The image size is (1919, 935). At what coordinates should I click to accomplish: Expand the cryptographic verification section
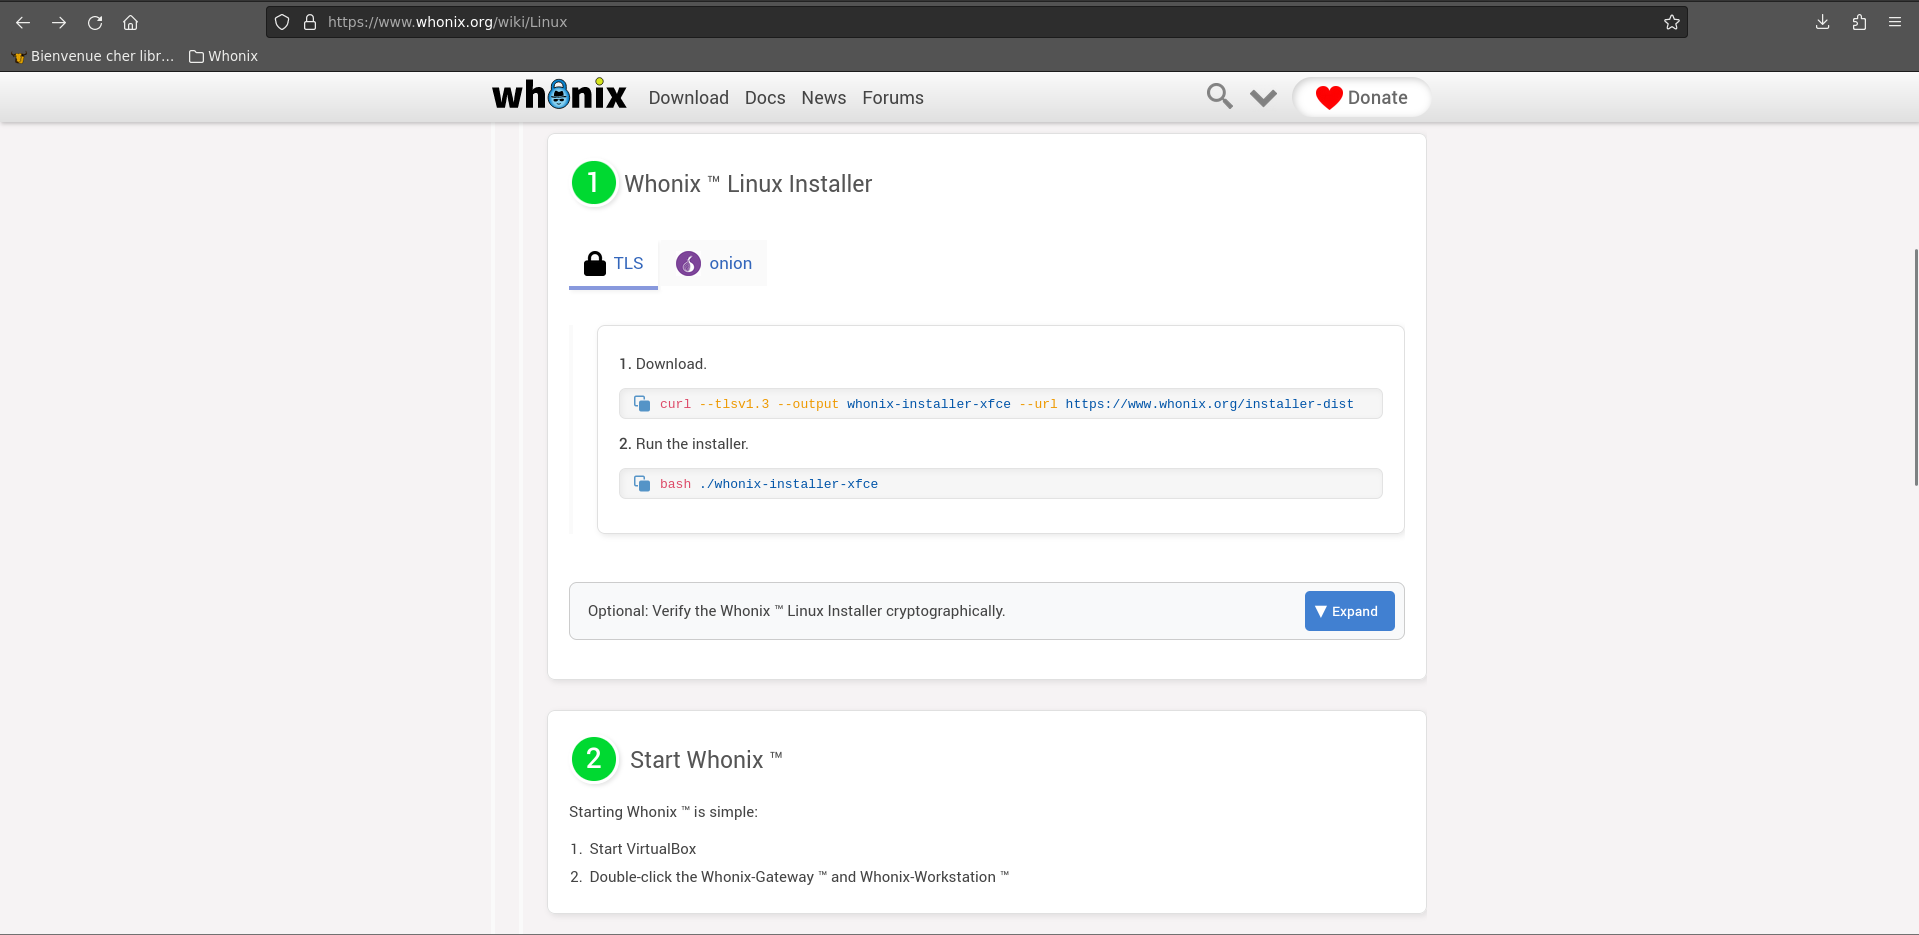pos(1349,611)
